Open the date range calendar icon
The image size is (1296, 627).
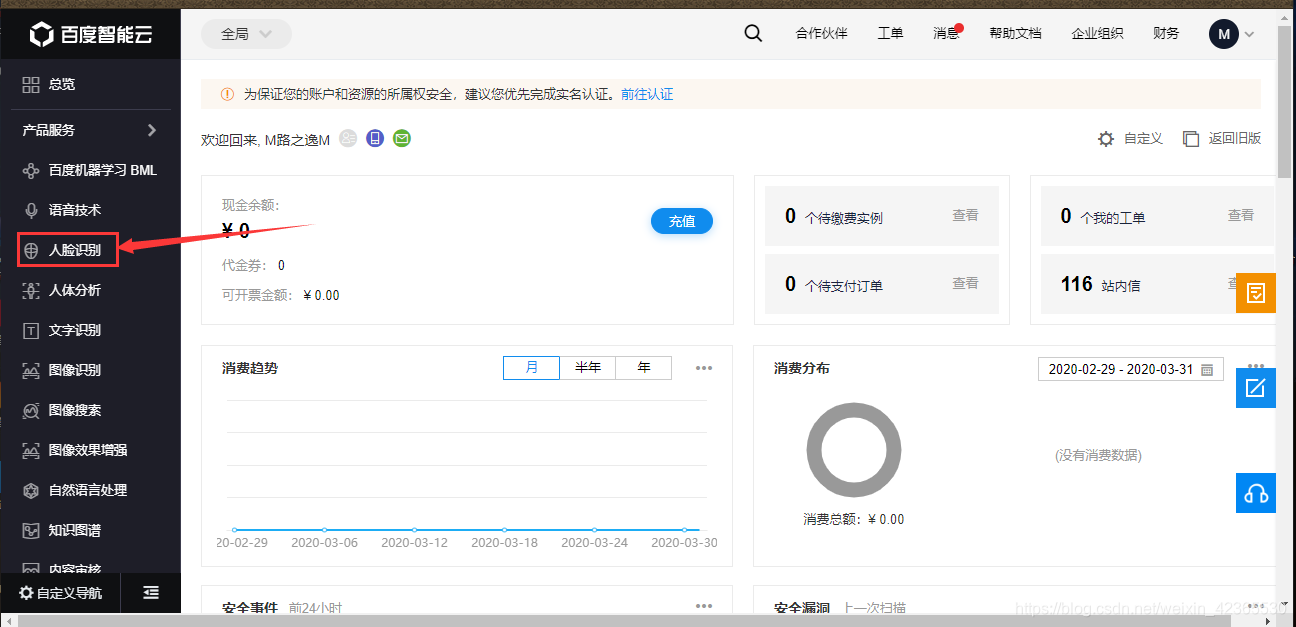click(x=1207, y=369)
